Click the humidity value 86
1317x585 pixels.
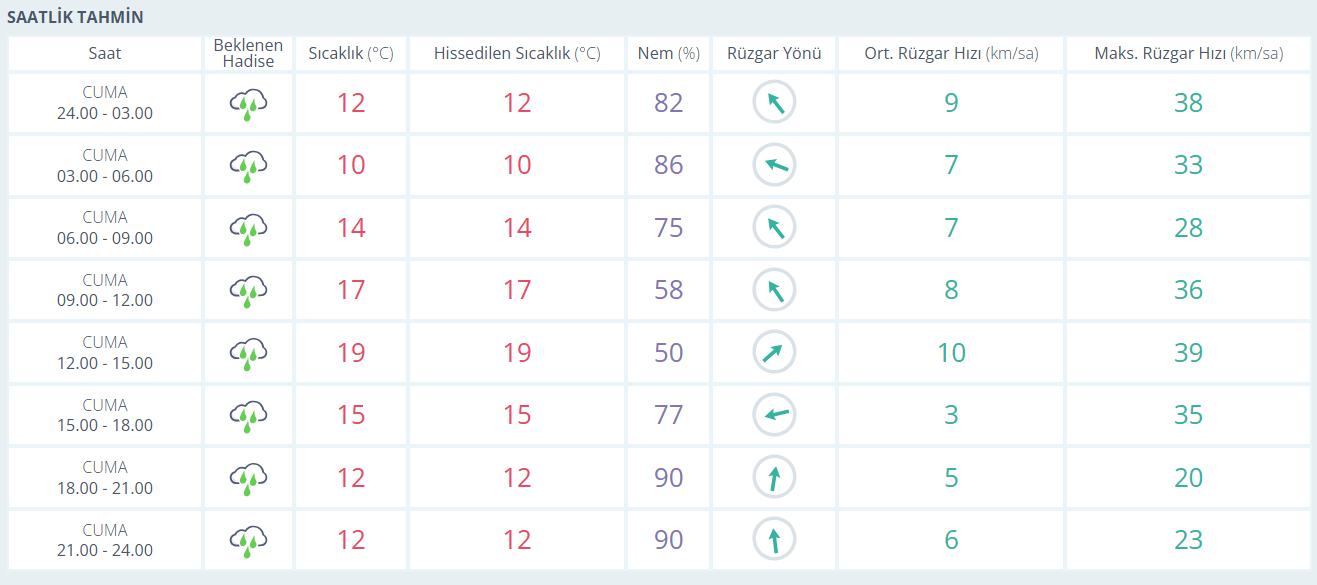point(669,166)
